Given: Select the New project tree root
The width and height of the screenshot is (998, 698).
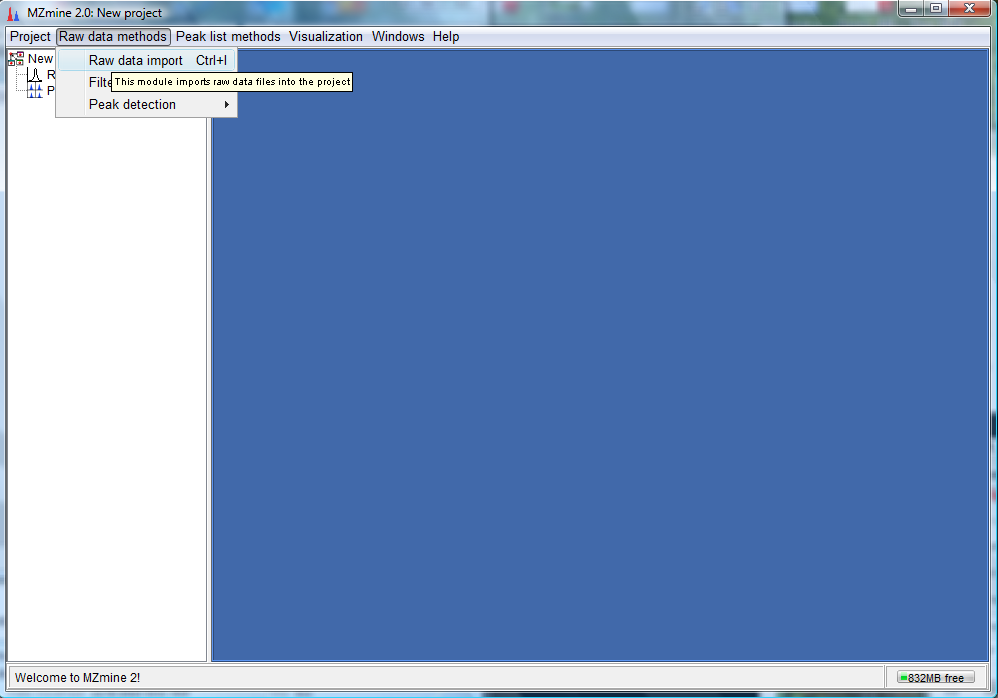Looking at the screenshot, I should (40, 59).
